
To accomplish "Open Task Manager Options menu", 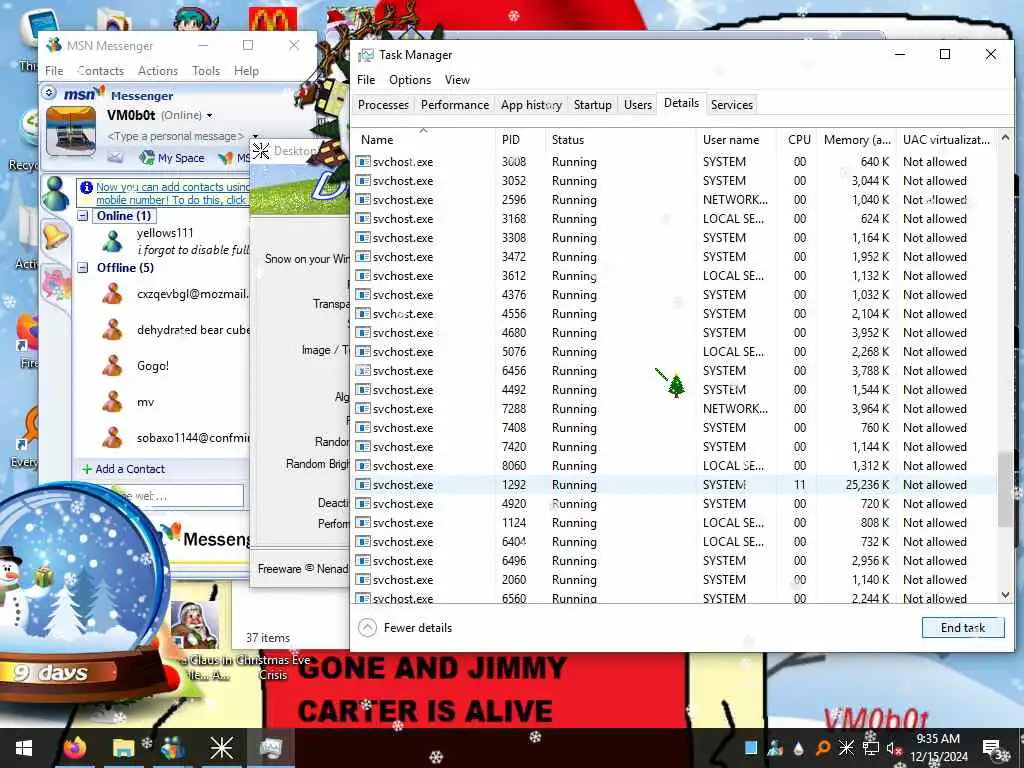I will [410, 80].
